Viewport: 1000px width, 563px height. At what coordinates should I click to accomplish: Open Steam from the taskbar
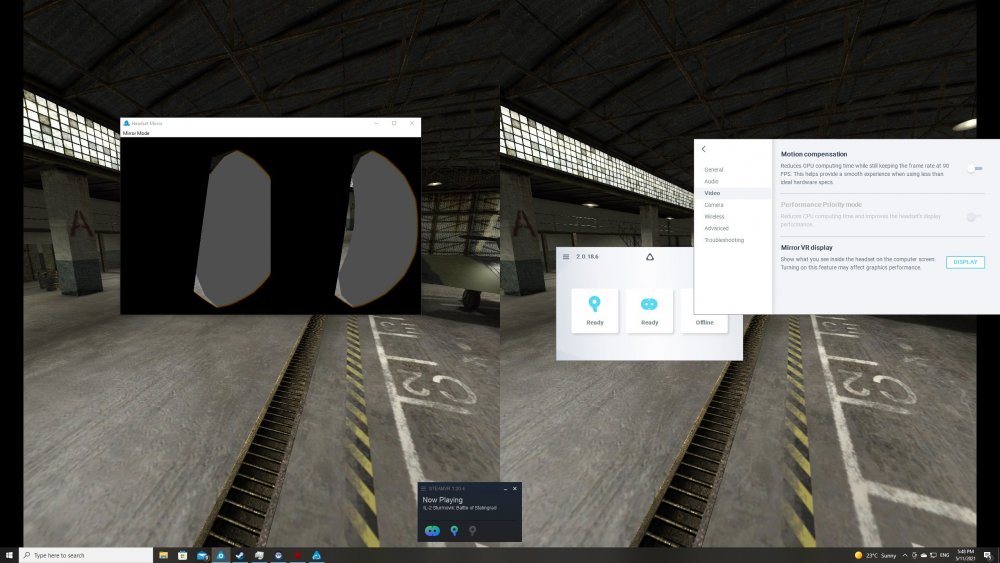[x=240, y=555]
